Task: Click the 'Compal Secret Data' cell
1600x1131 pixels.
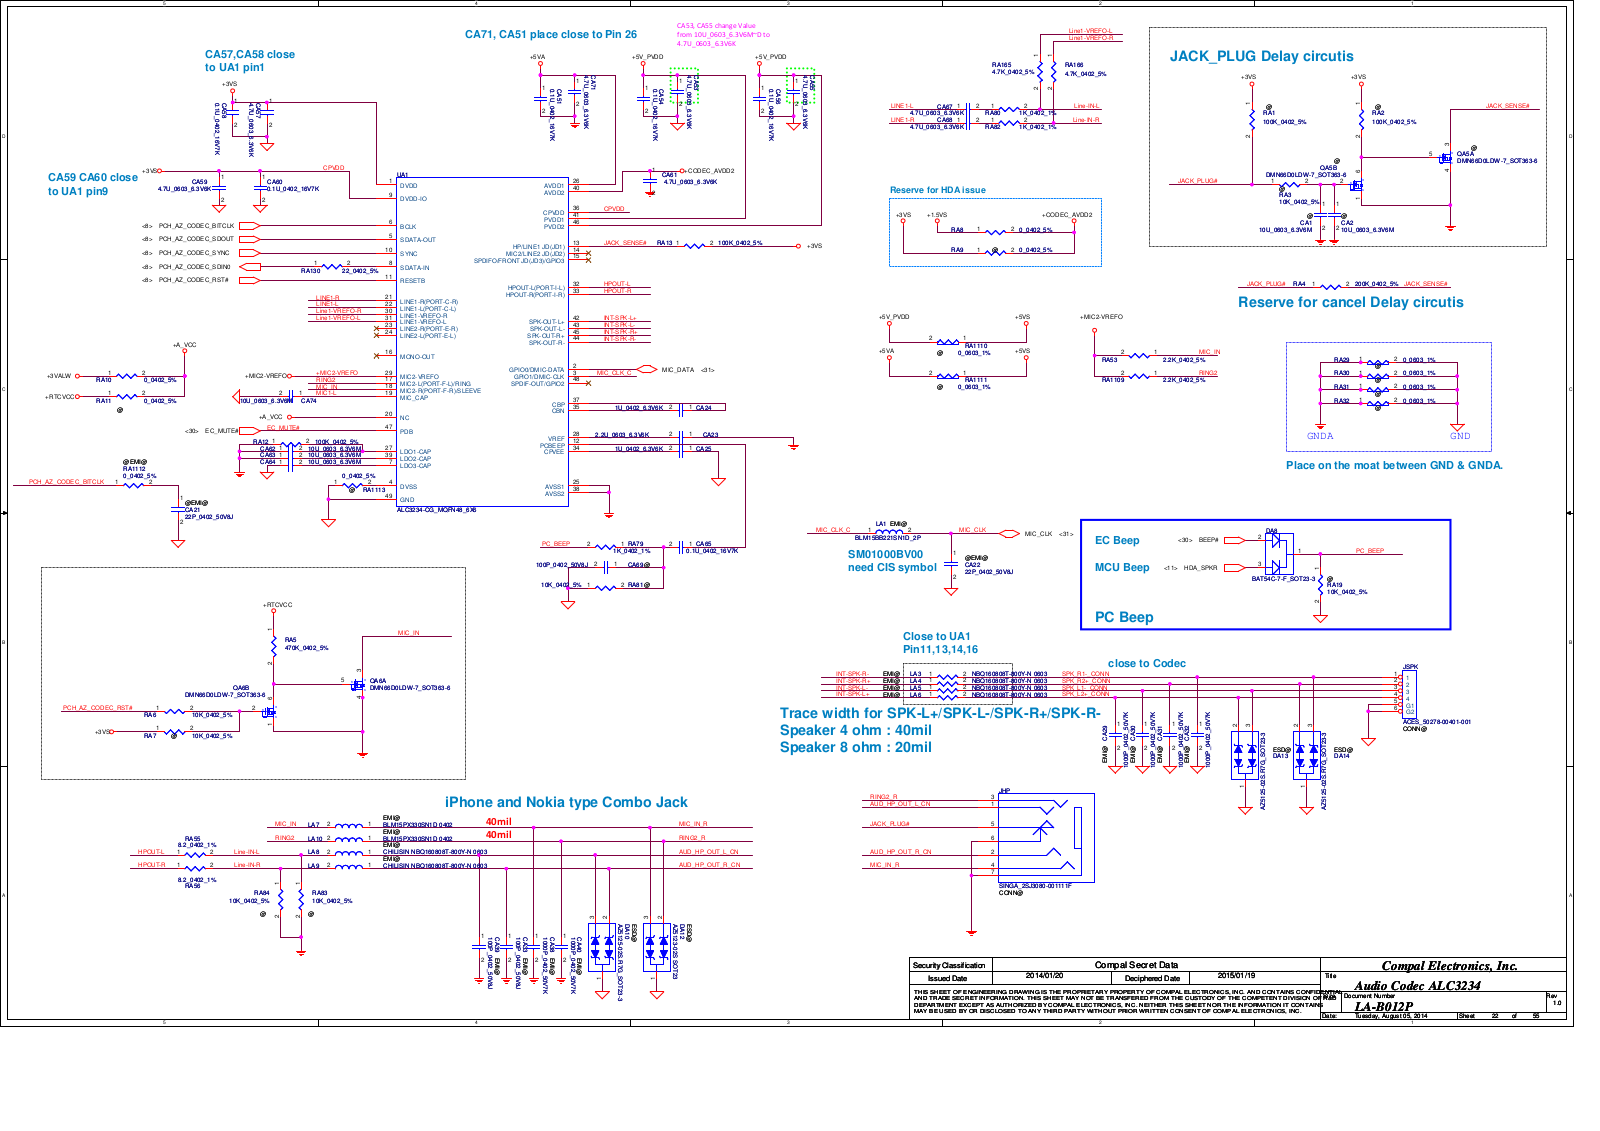Action: pyautogui.click(x=1136, y=965)
